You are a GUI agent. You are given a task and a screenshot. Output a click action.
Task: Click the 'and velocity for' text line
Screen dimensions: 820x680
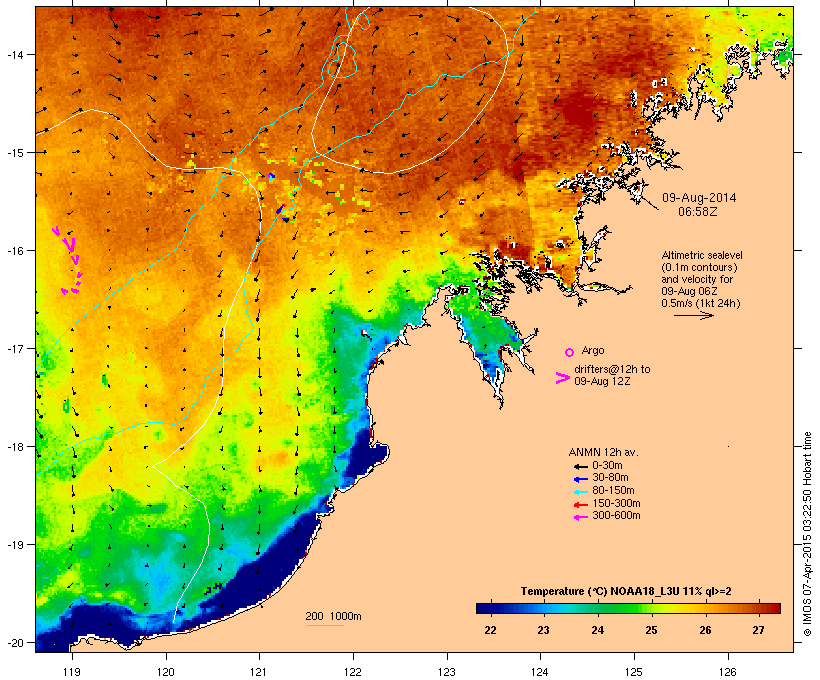697,279
